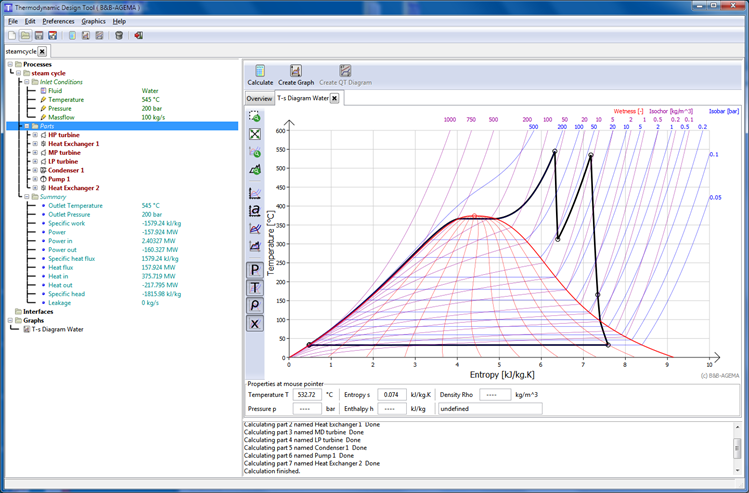Expand the Condenser 1 tree node
The height and width of the screenshot is (493, 749).
(x=34, y=170)
